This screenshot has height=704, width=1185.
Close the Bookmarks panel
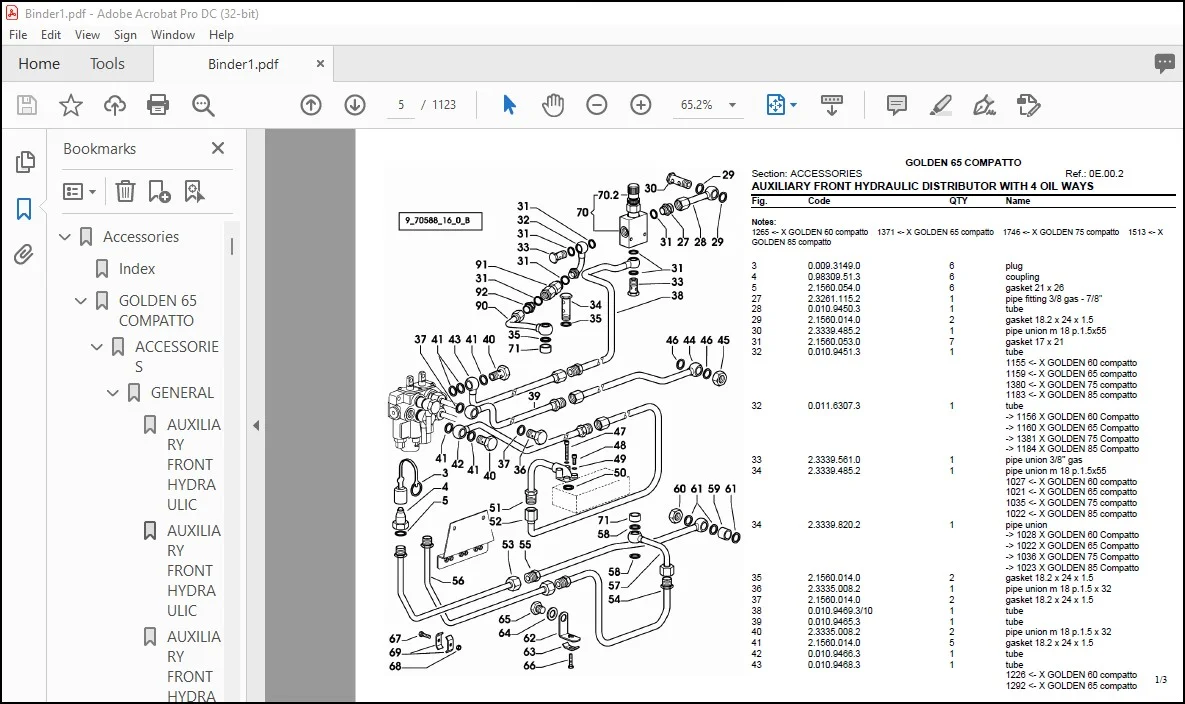[218, 148]
